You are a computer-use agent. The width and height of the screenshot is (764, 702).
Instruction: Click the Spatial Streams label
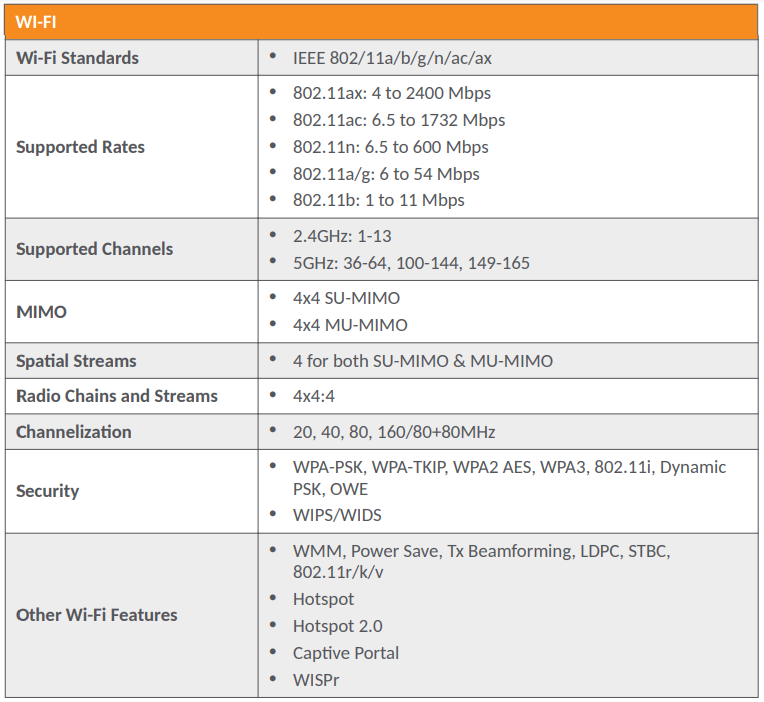click(76, 361)
